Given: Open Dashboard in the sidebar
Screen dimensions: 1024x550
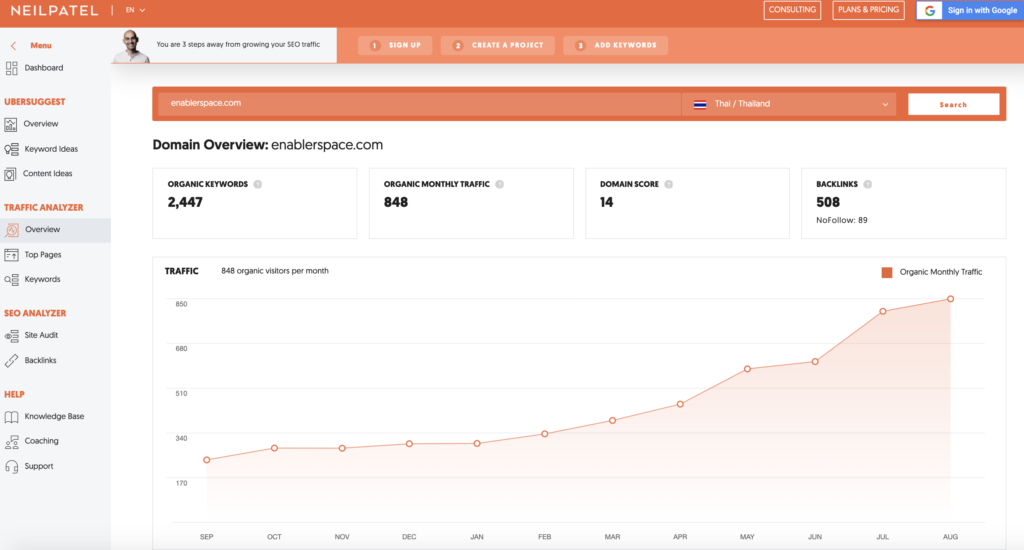Looking at the screenshot, I should (x=44, y=68).
